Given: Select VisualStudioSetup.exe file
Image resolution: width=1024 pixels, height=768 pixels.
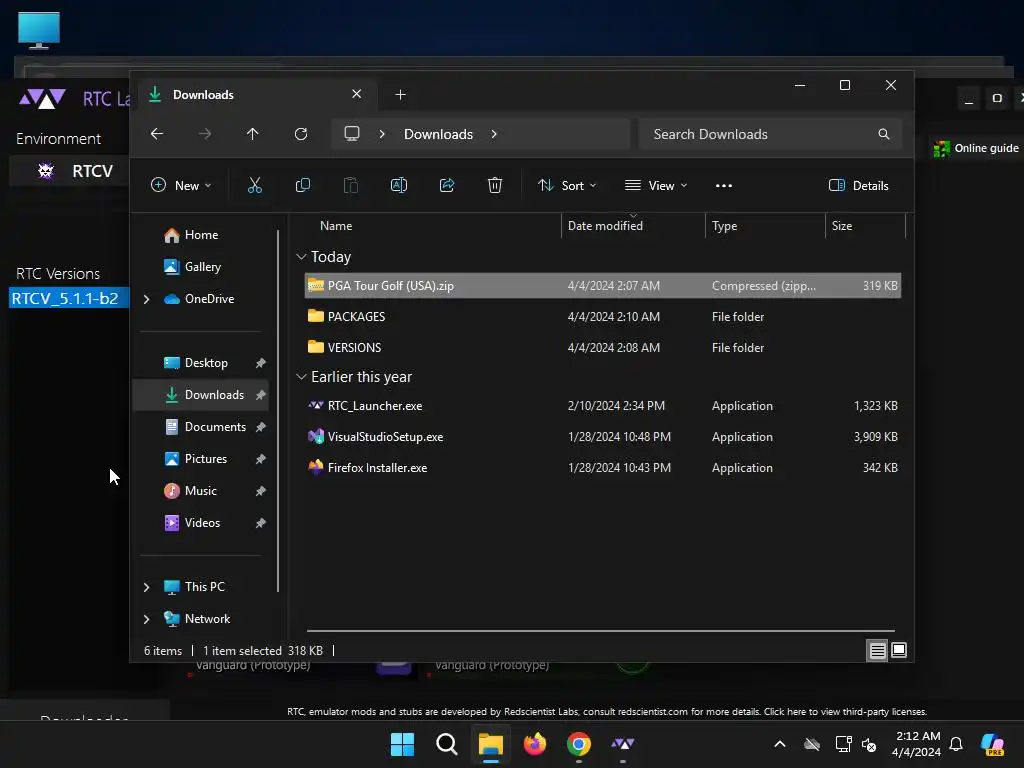Looking at the screenshot, I should pos(603,437).
